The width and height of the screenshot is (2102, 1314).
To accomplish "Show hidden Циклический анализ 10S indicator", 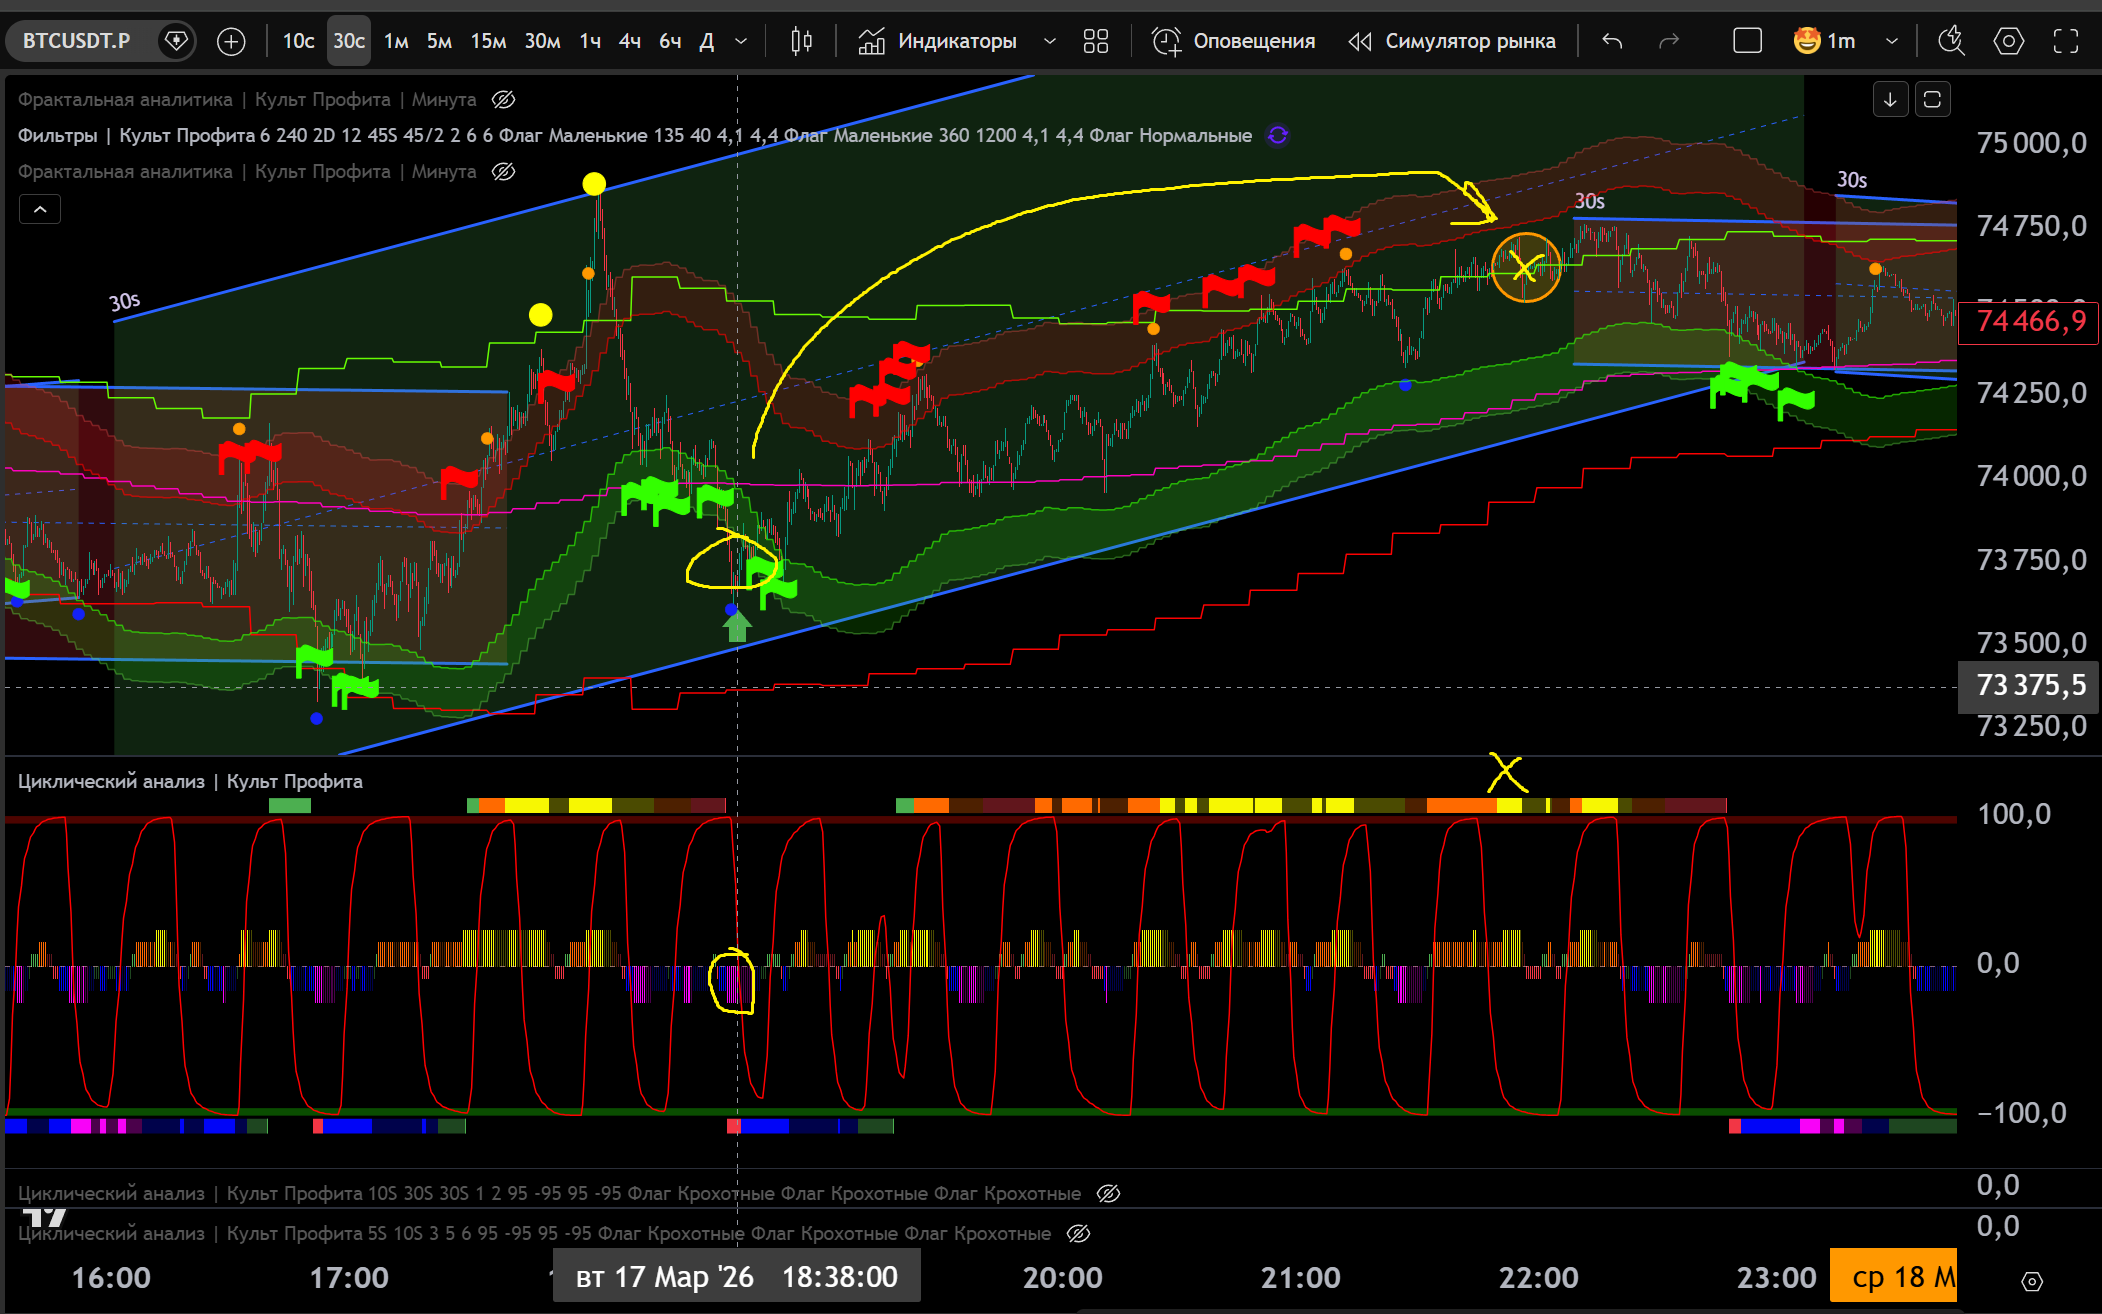I will click(x=1108, y=1193).
